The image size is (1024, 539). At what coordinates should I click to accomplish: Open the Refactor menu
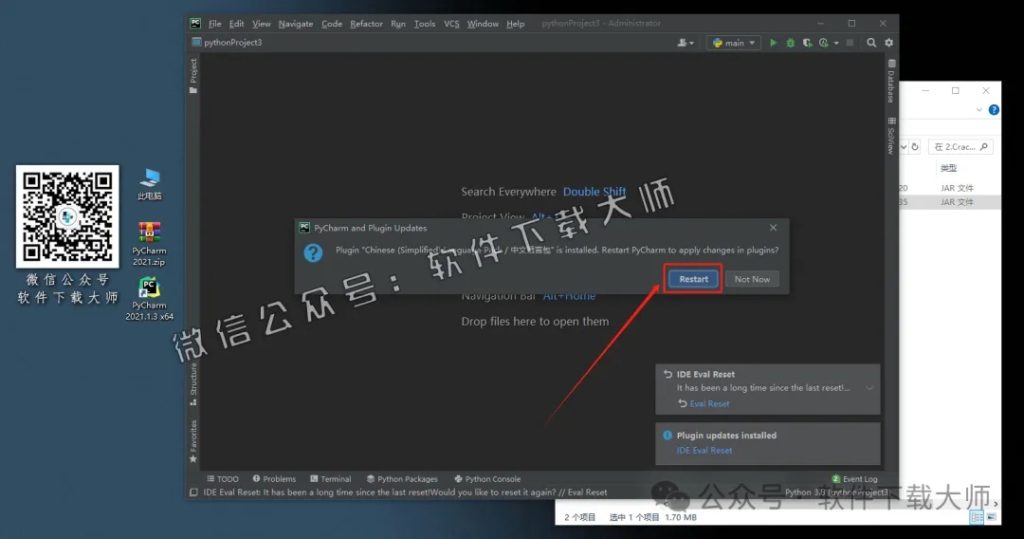click(366, 24)
